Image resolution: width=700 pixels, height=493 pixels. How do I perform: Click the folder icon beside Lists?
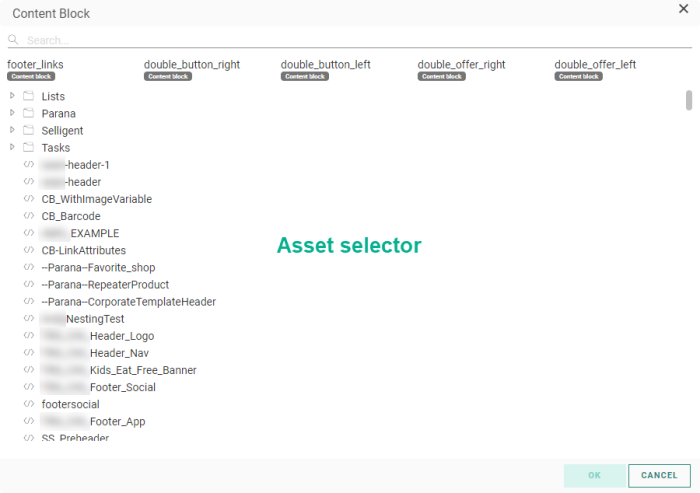28,97
